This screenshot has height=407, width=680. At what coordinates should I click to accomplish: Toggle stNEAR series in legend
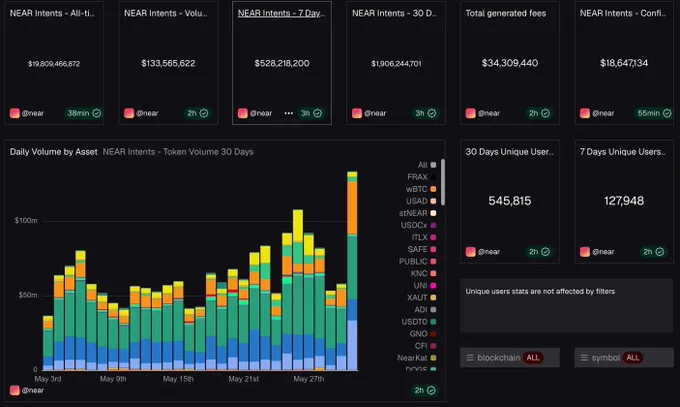click(x=418, y=213)
